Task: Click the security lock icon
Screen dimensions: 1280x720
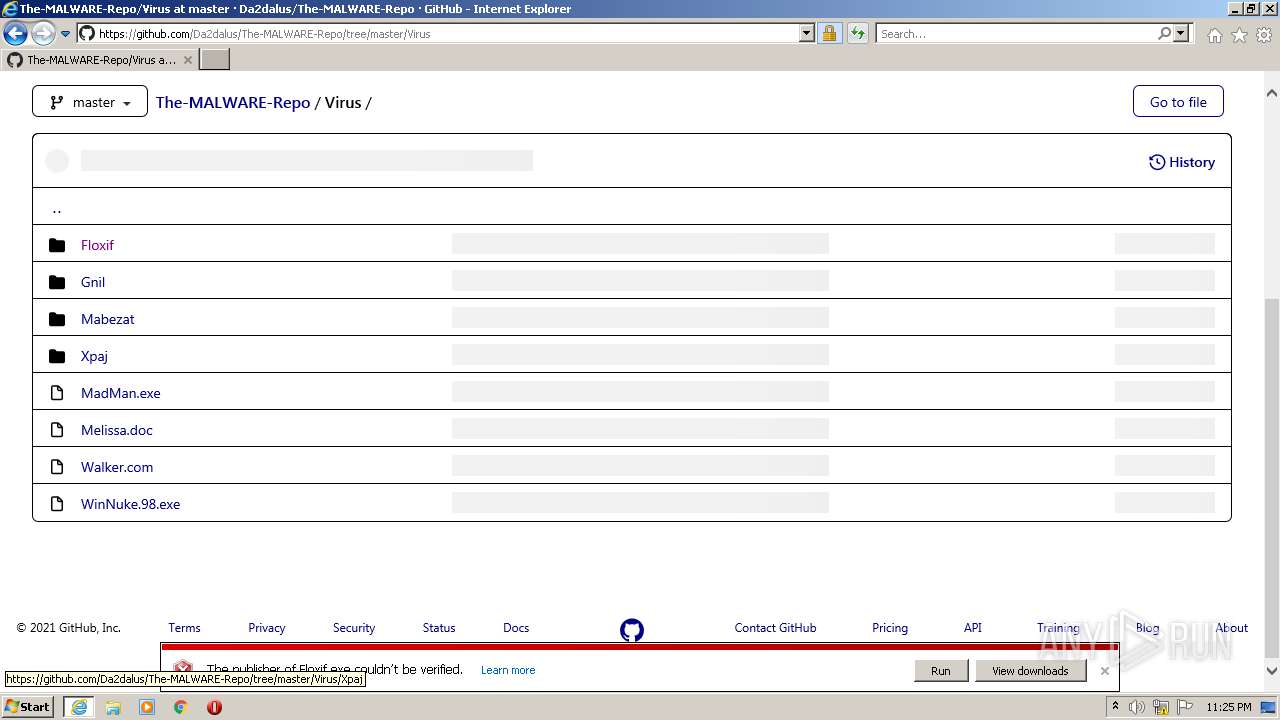Action: click(829, 34)
